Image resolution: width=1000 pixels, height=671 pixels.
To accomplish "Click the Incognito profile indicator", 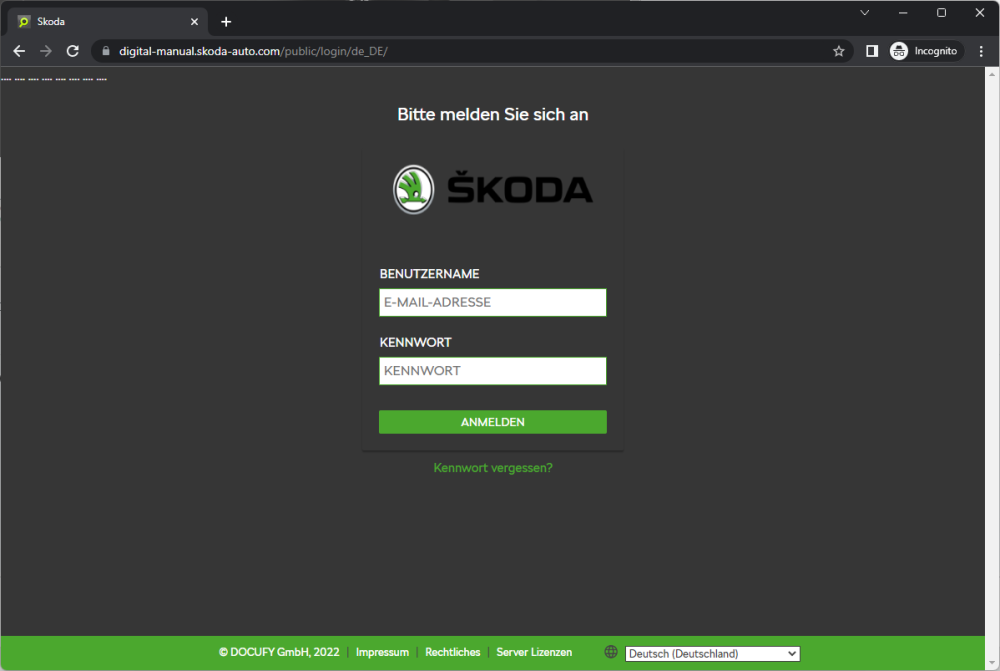I will coord(925,51).
